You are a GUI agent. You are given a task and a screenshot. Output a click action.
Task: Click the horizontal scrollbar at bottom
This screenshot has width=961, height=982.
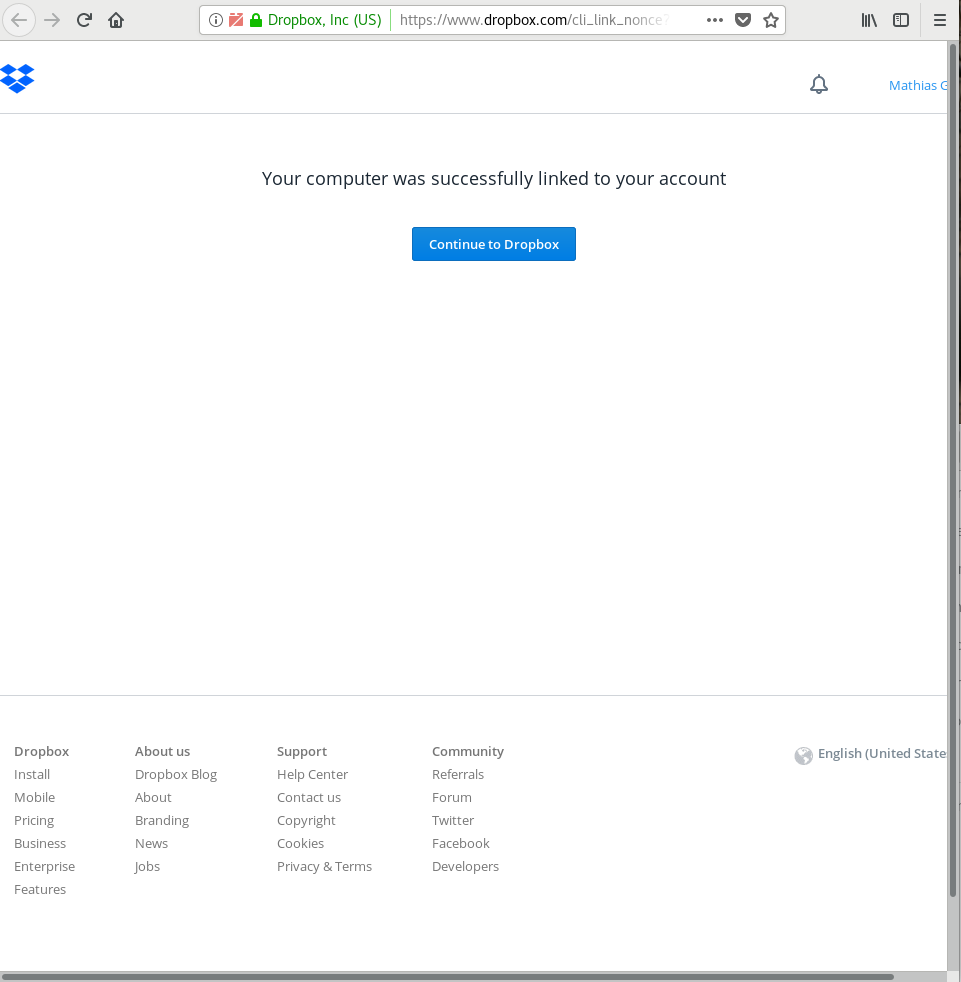450,976
